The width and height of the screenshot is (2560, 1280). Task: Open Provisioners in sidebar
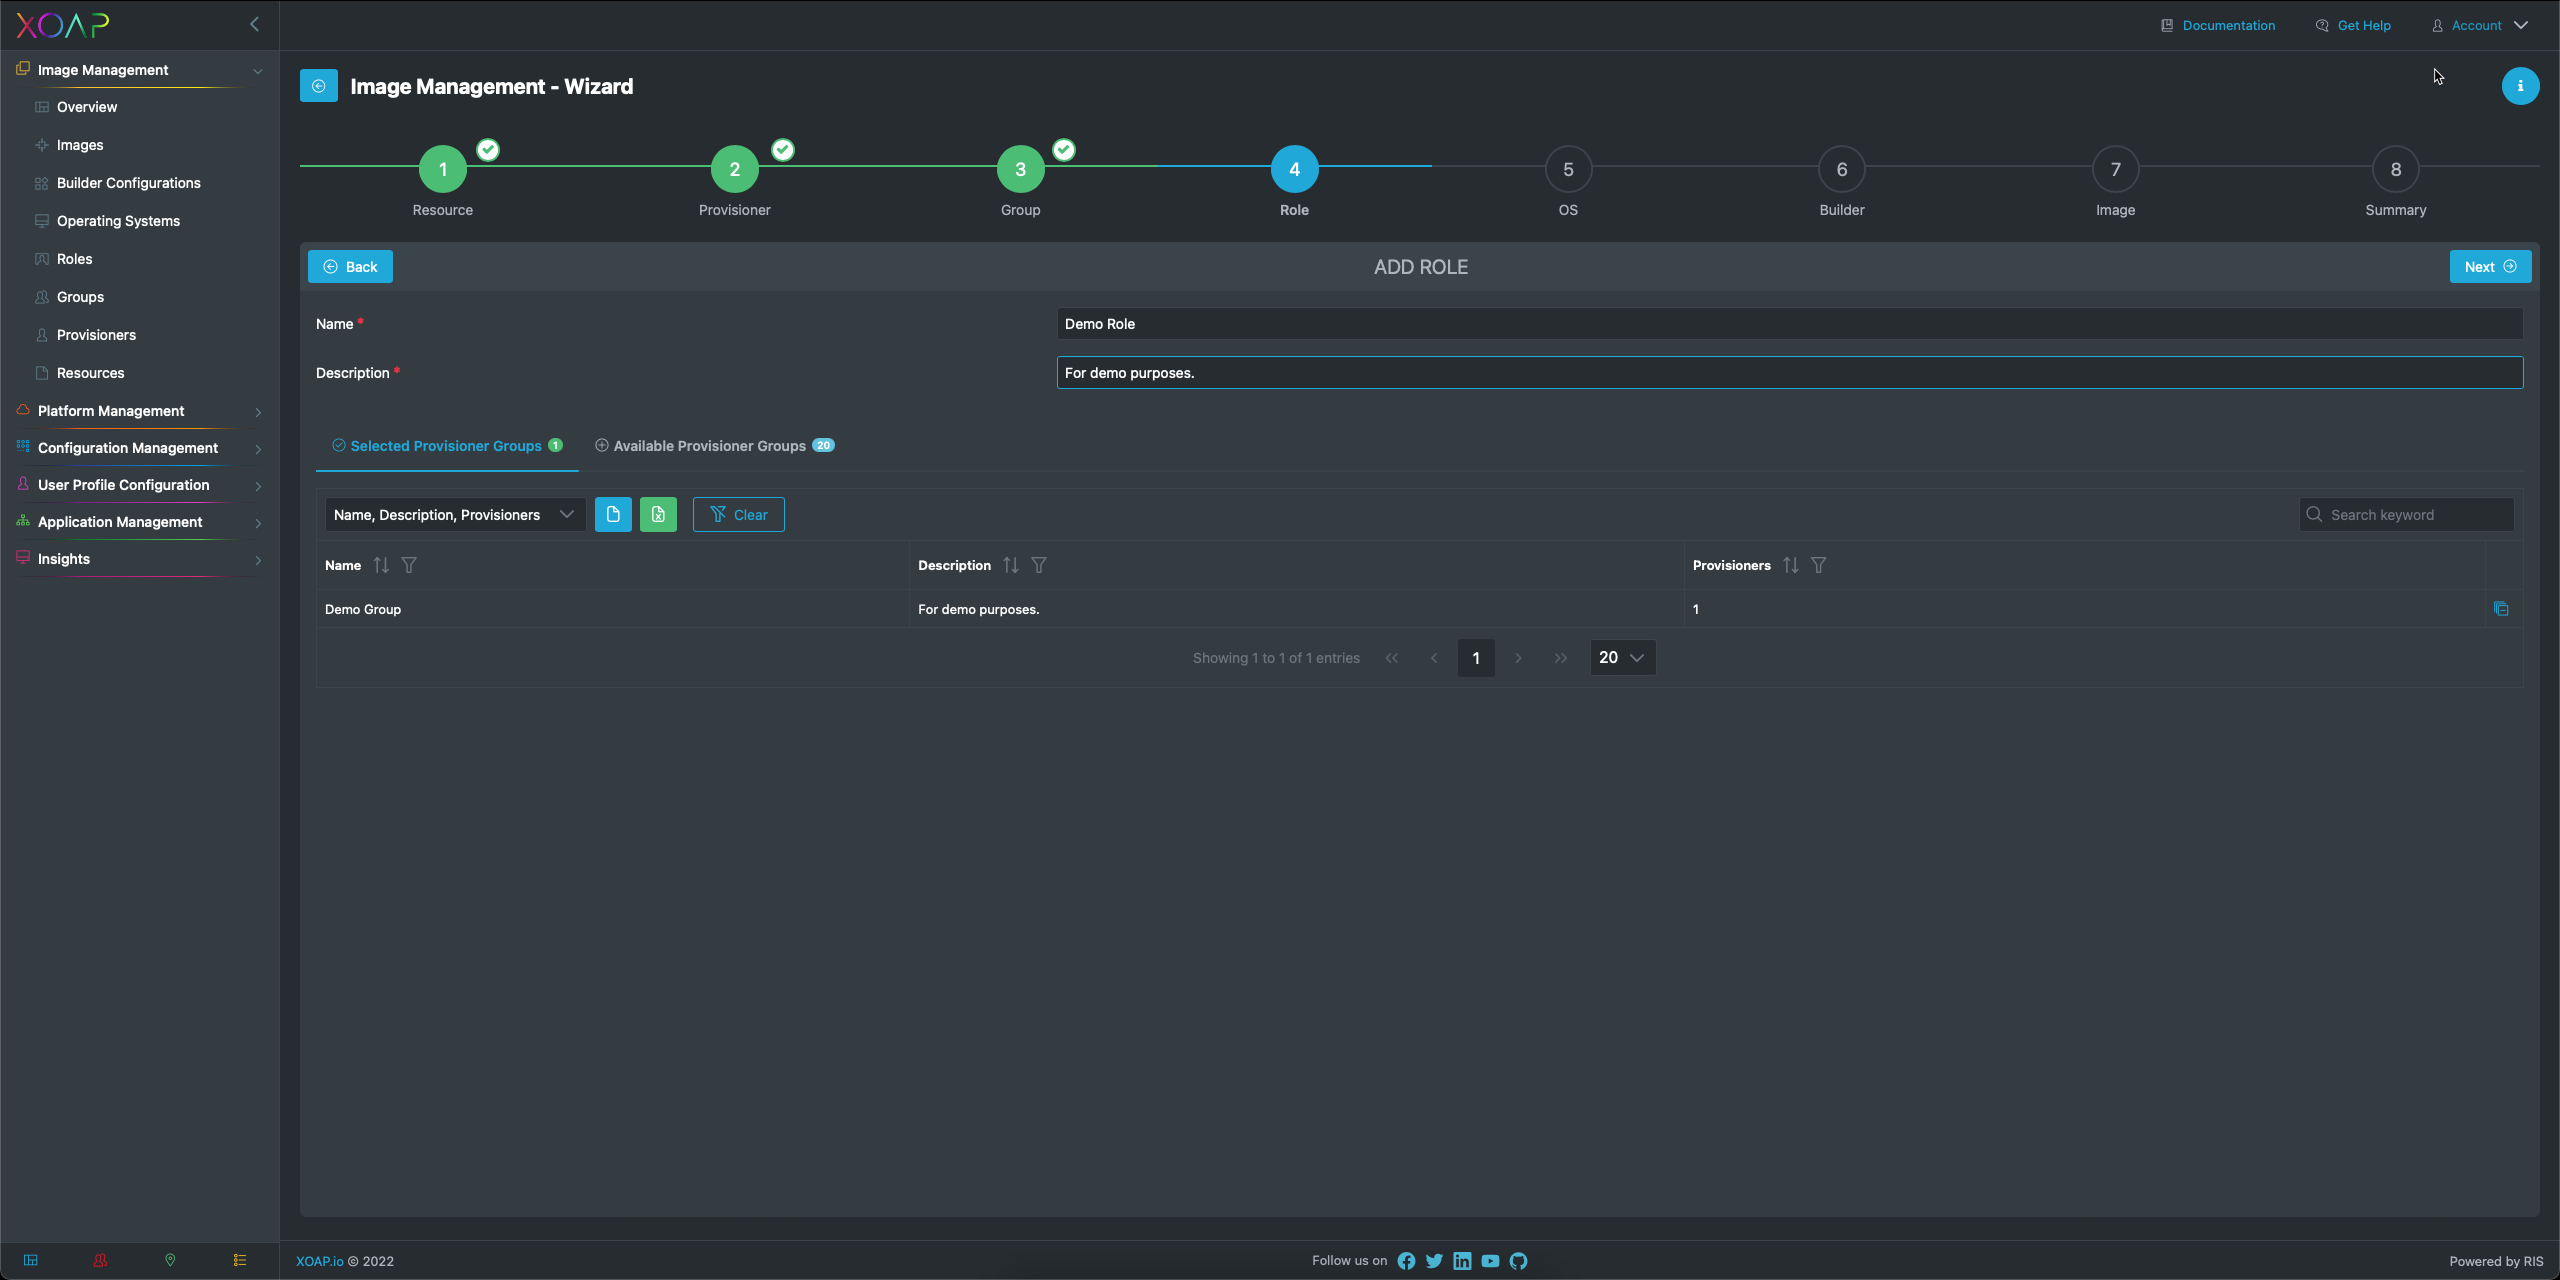pos(96,335)
